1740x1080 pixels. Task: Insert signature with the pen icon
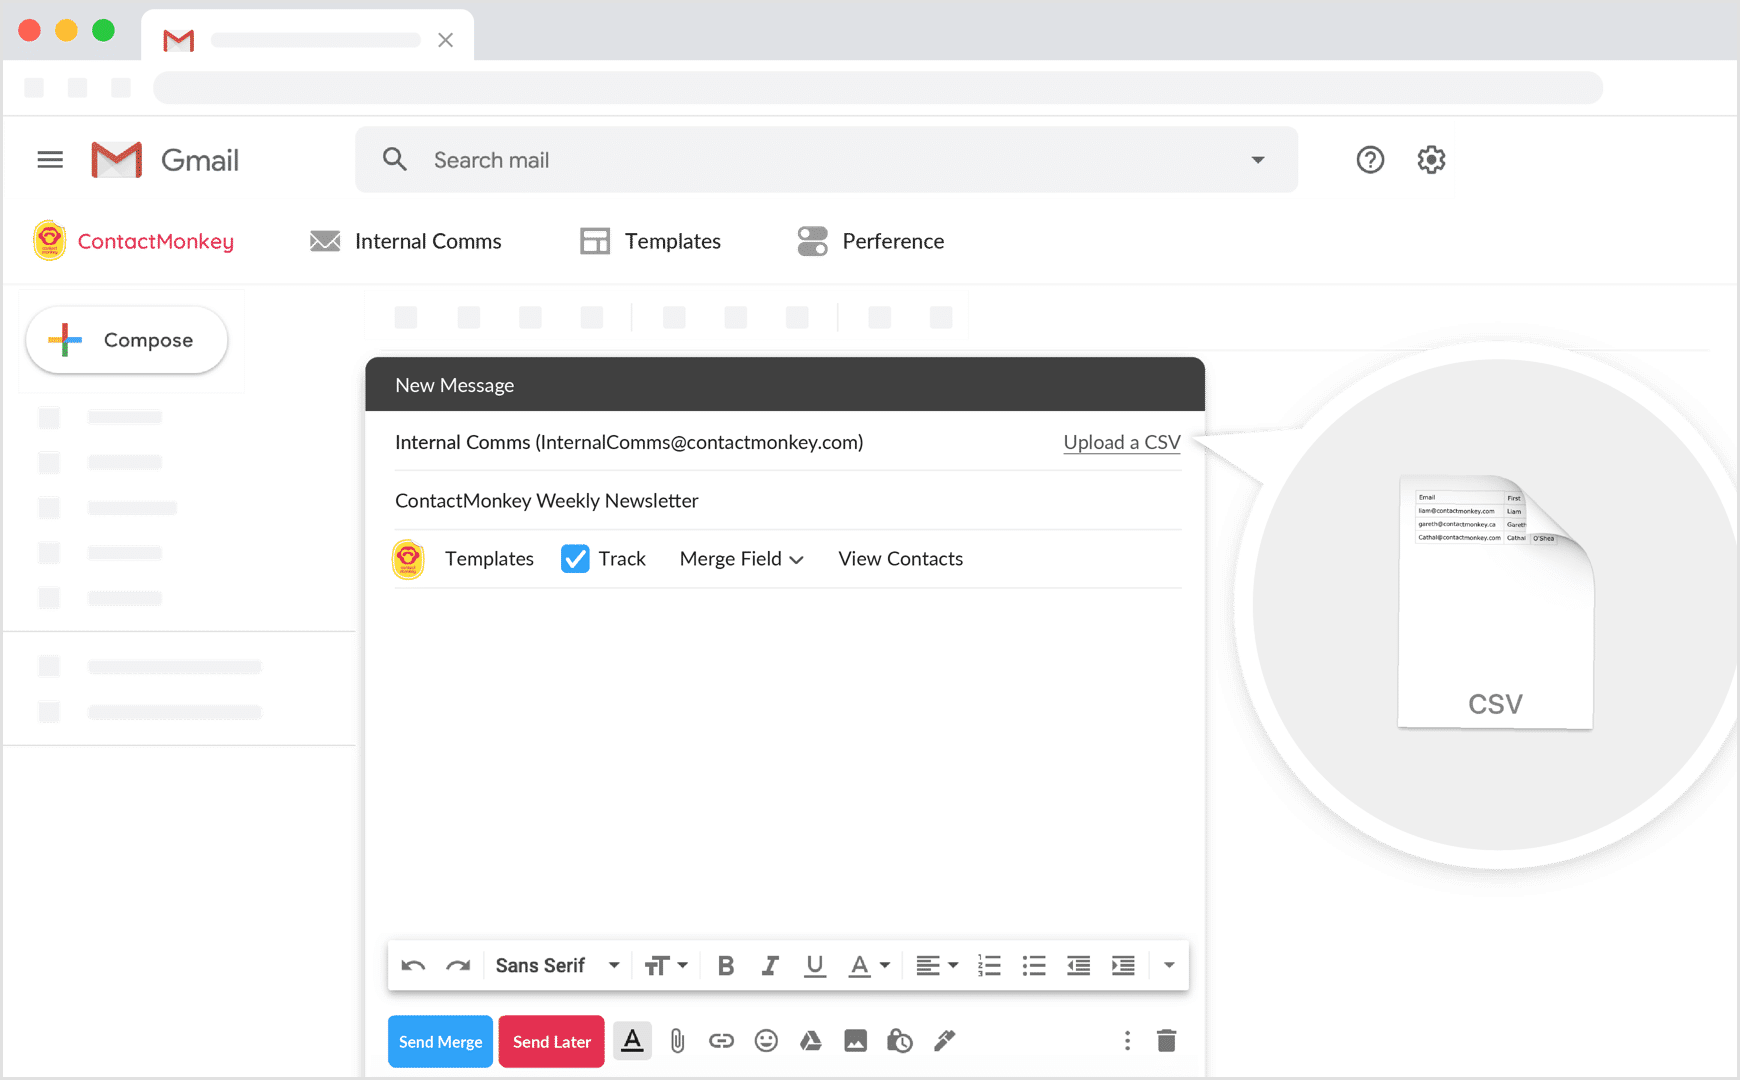[944, 1041]
